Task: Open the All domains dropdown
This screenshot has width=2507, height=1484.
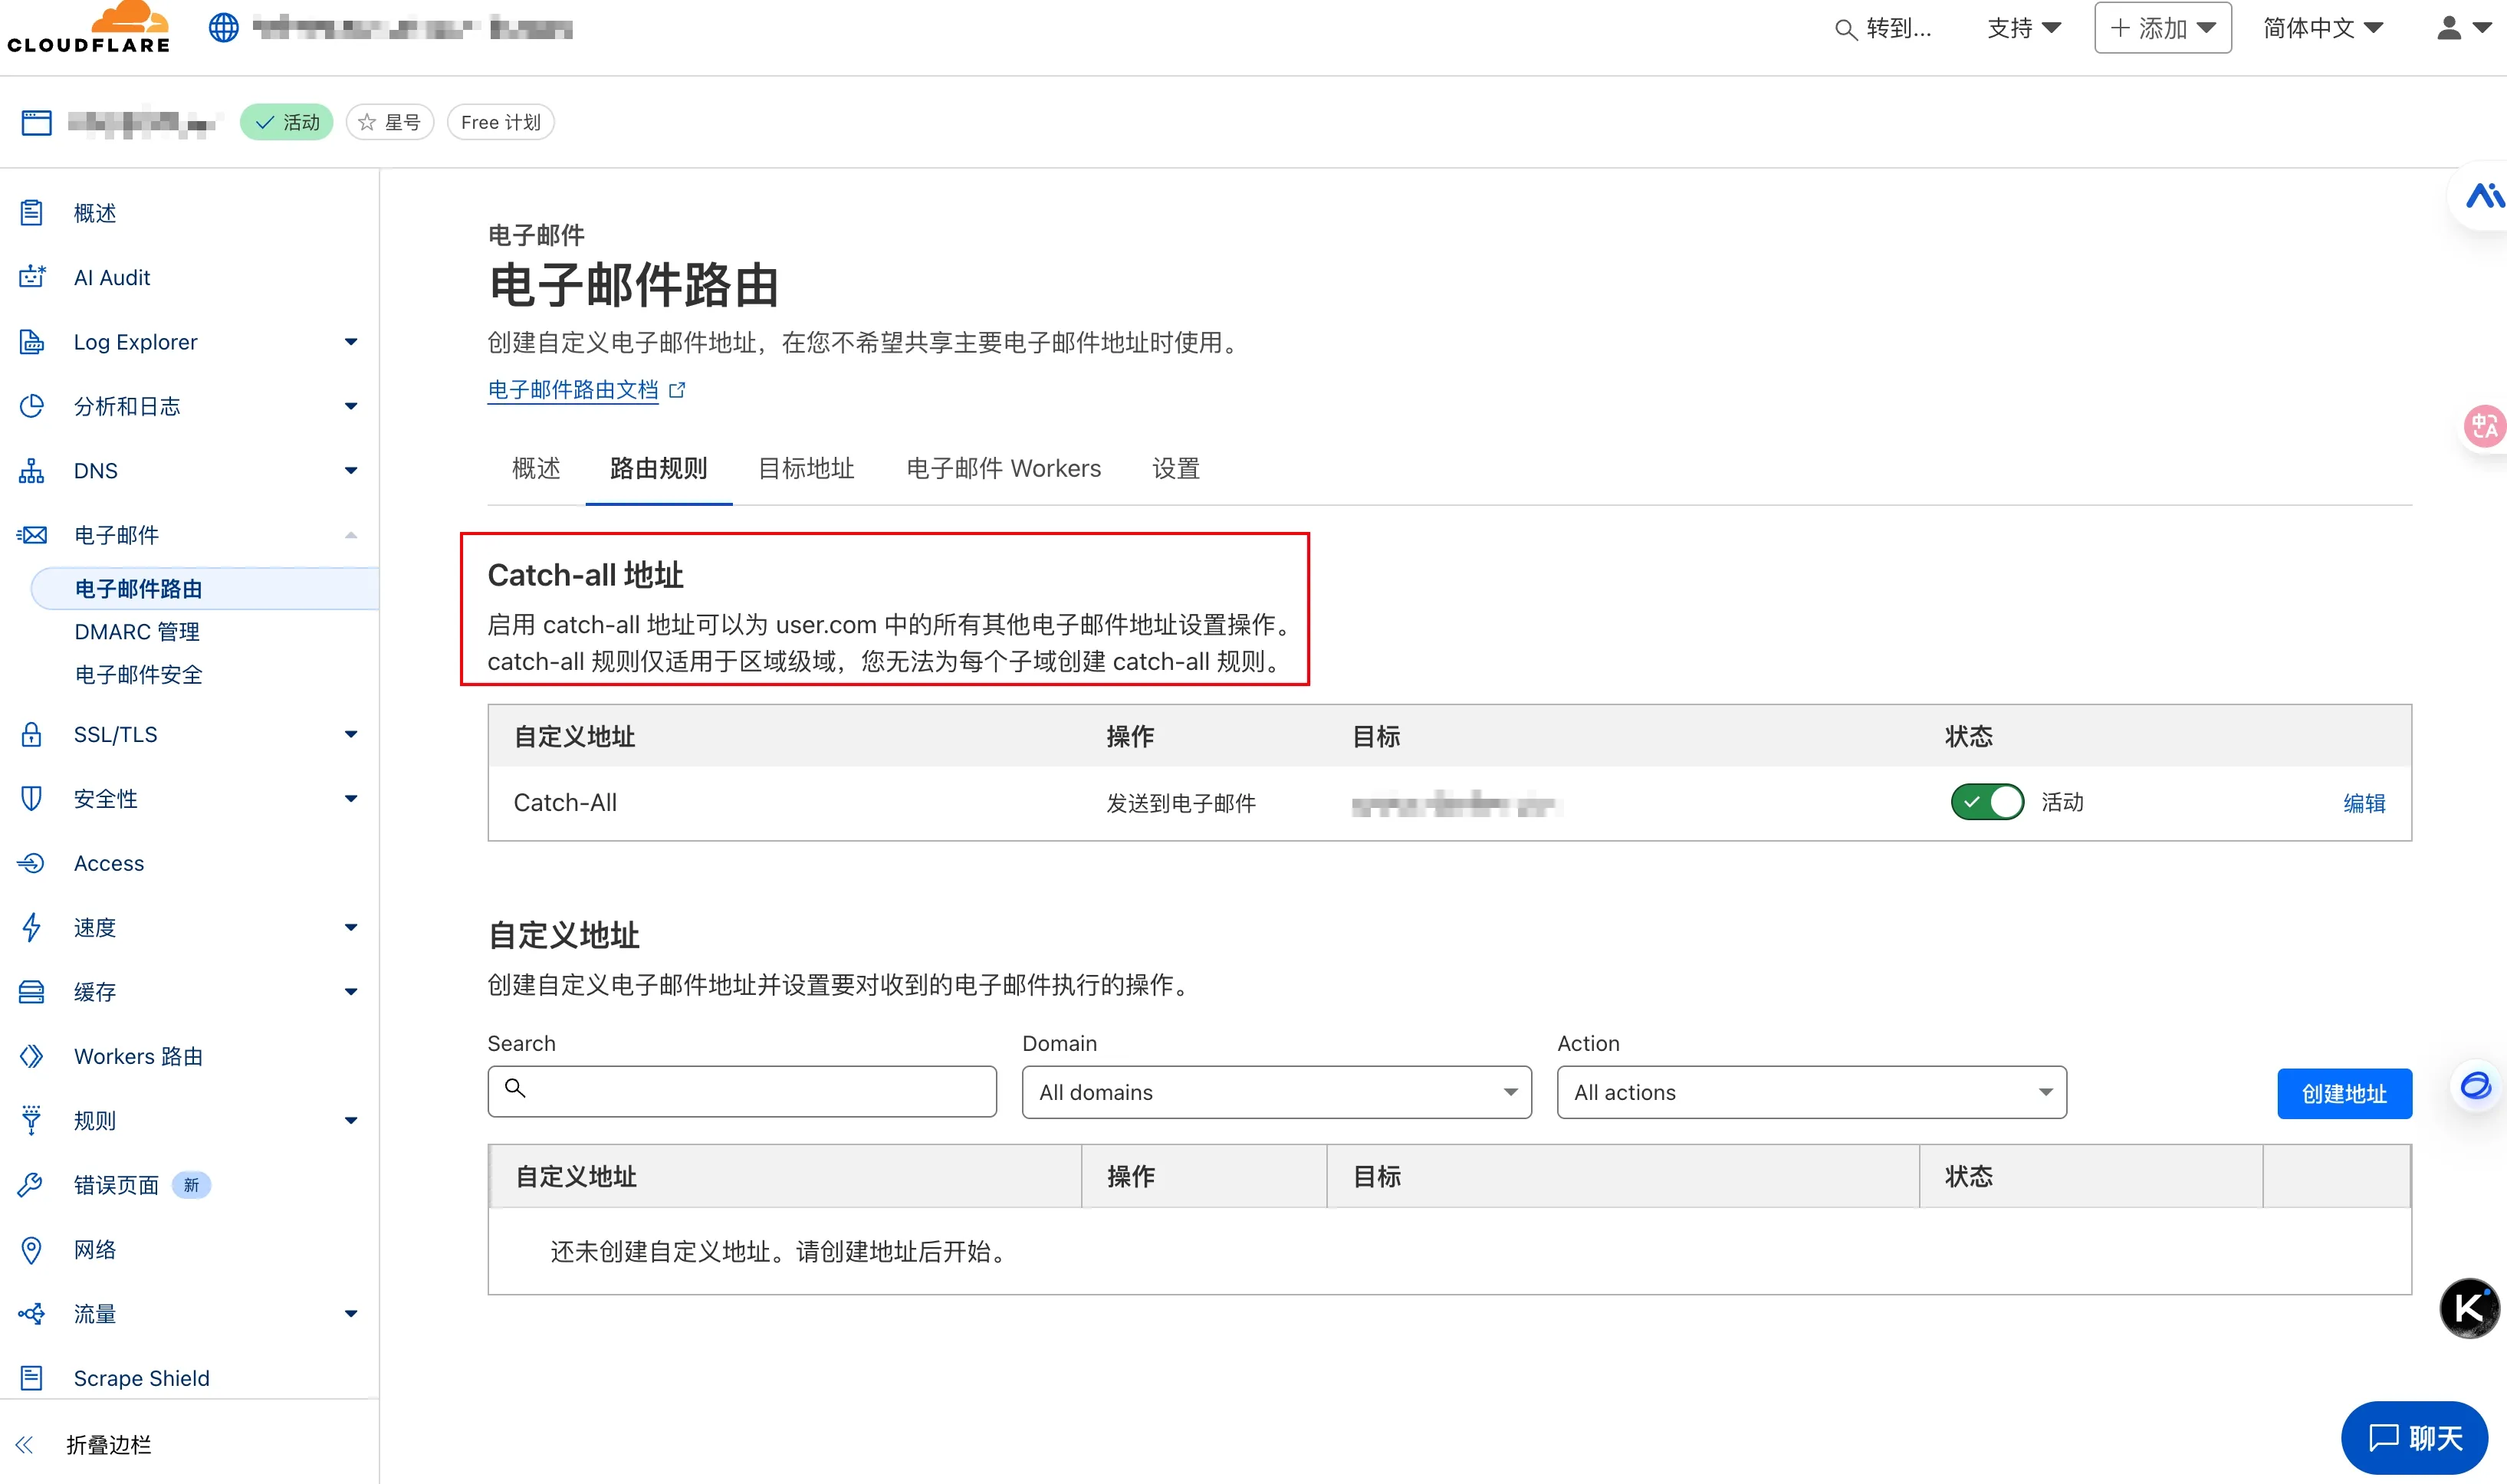Action: 1276,1092
